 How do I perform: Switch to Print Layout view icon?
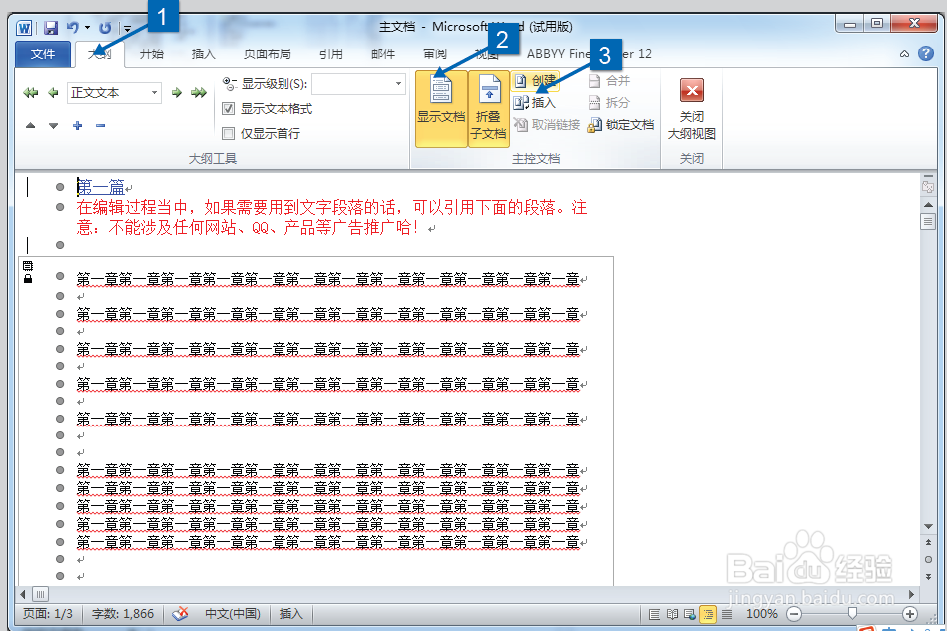point(654,614)
